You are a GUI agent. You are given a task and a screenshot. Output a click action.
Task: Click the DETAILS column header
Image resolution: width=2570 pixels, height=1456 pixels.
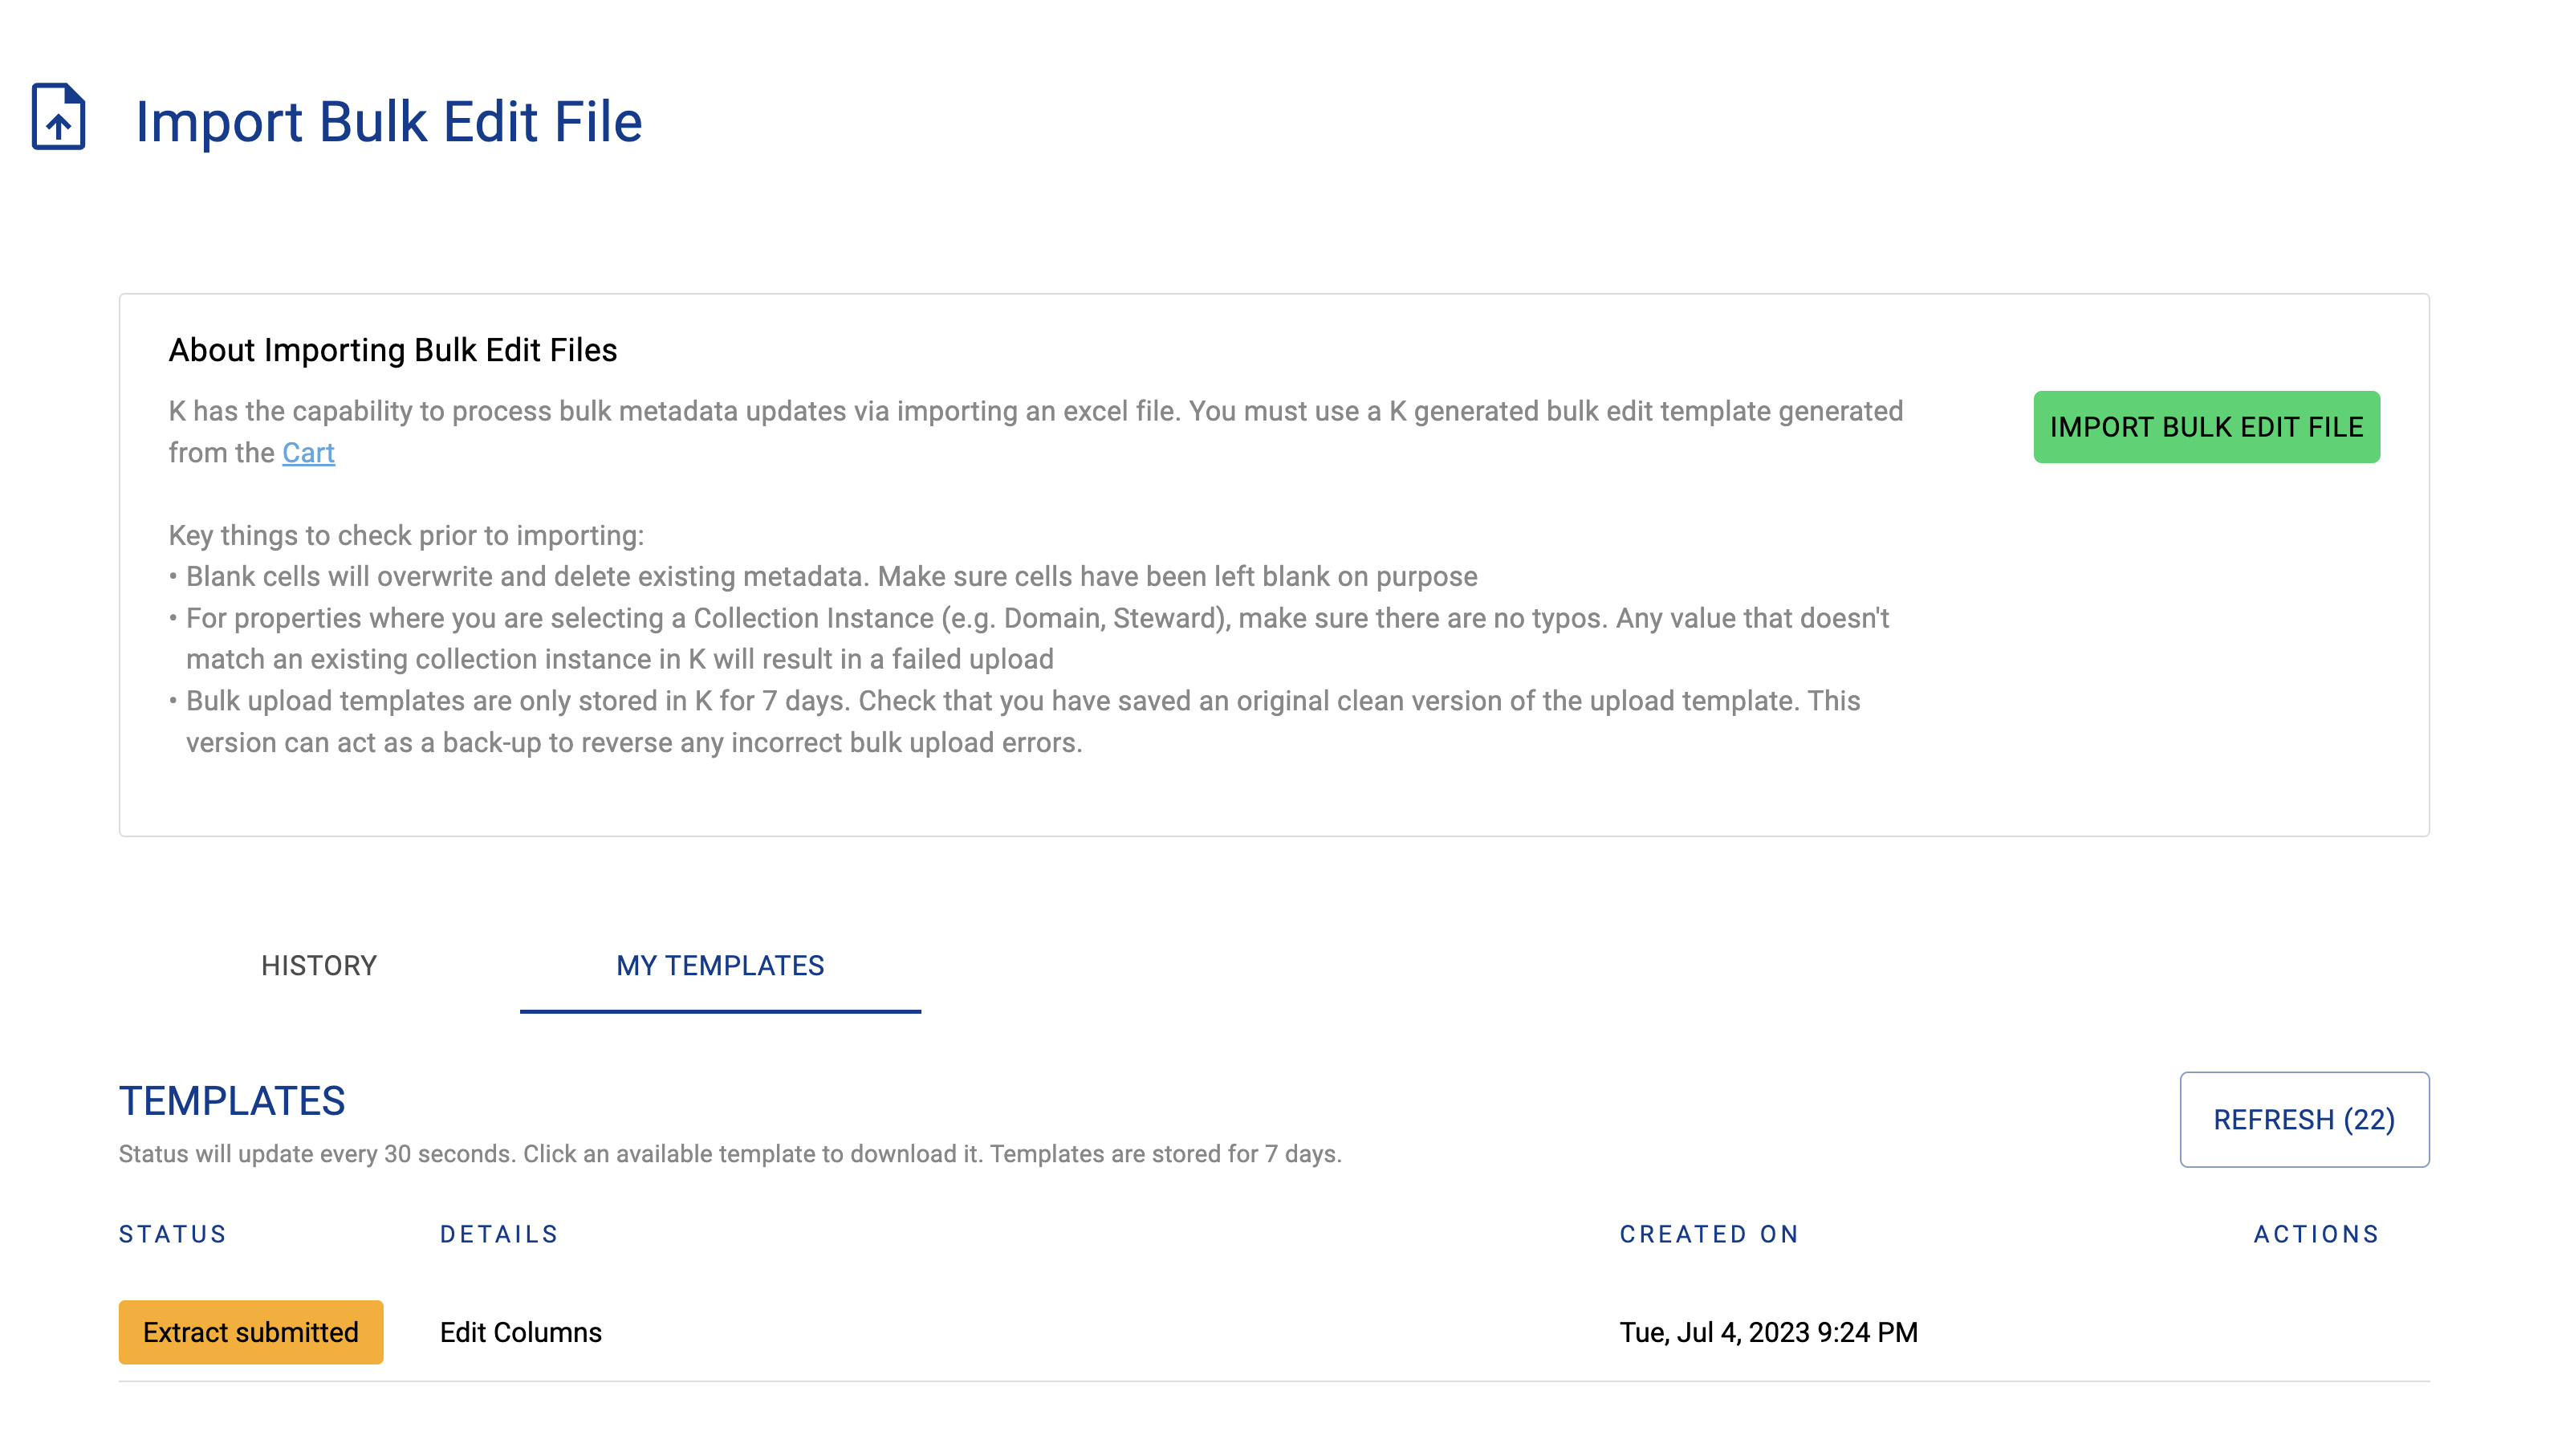(x=499, y=1234)
